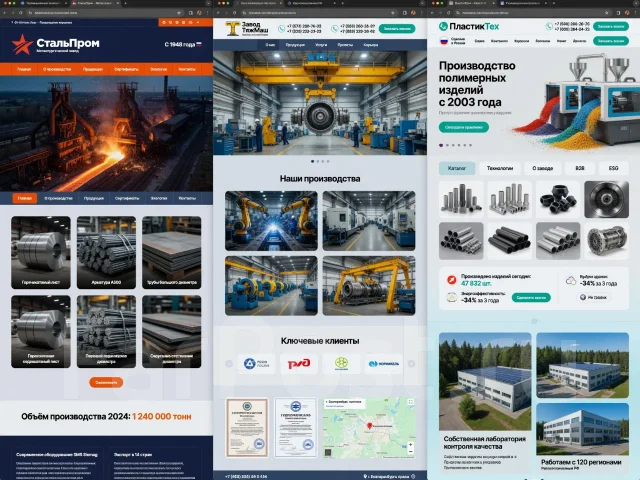Switch to B2B tab
This screenshot has height=480, width=640.
pos(580,168)
